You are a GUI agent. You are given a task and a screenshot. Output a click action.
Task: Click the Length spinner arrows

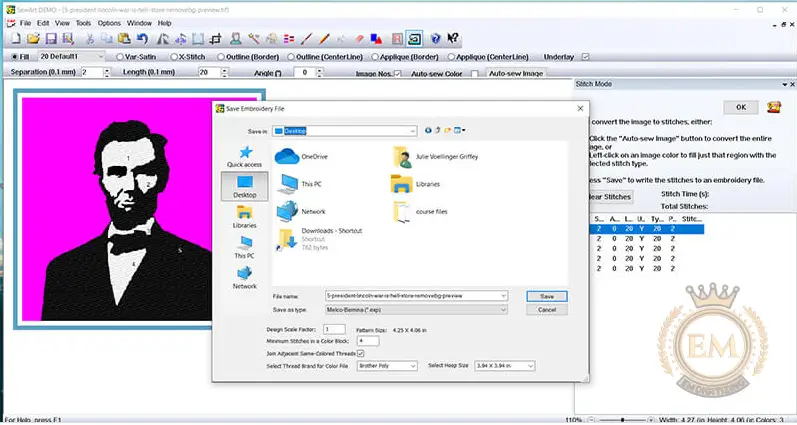click(x=224, y=72)
